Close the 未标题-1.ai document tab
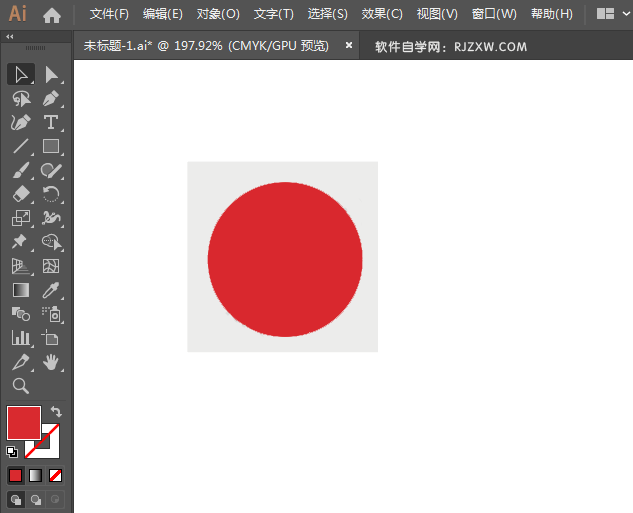Viewport: 633px width, 513px height. [349, 45]
